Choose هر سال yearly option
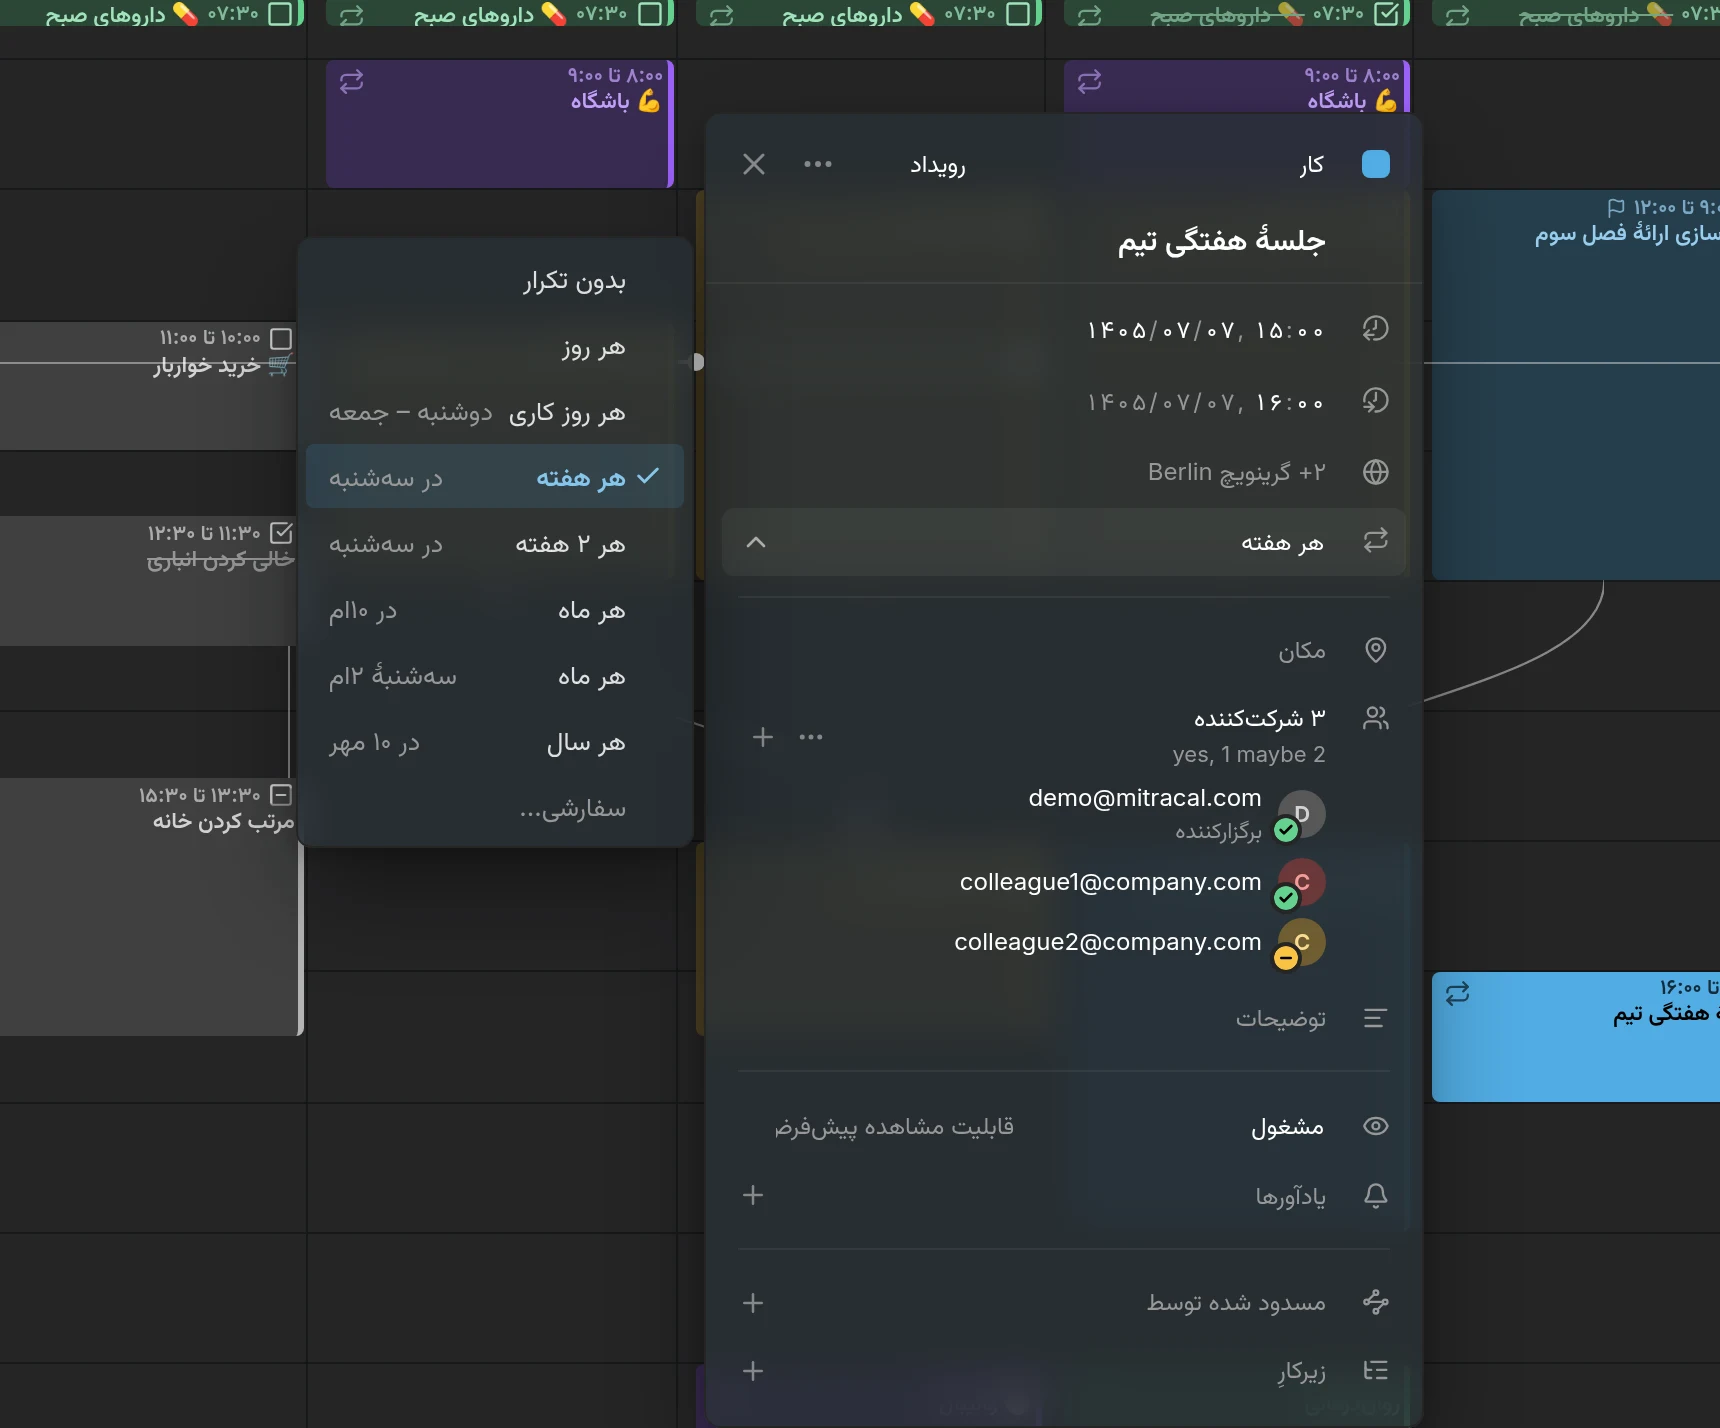1720x1428 pixels. [495, 743]
